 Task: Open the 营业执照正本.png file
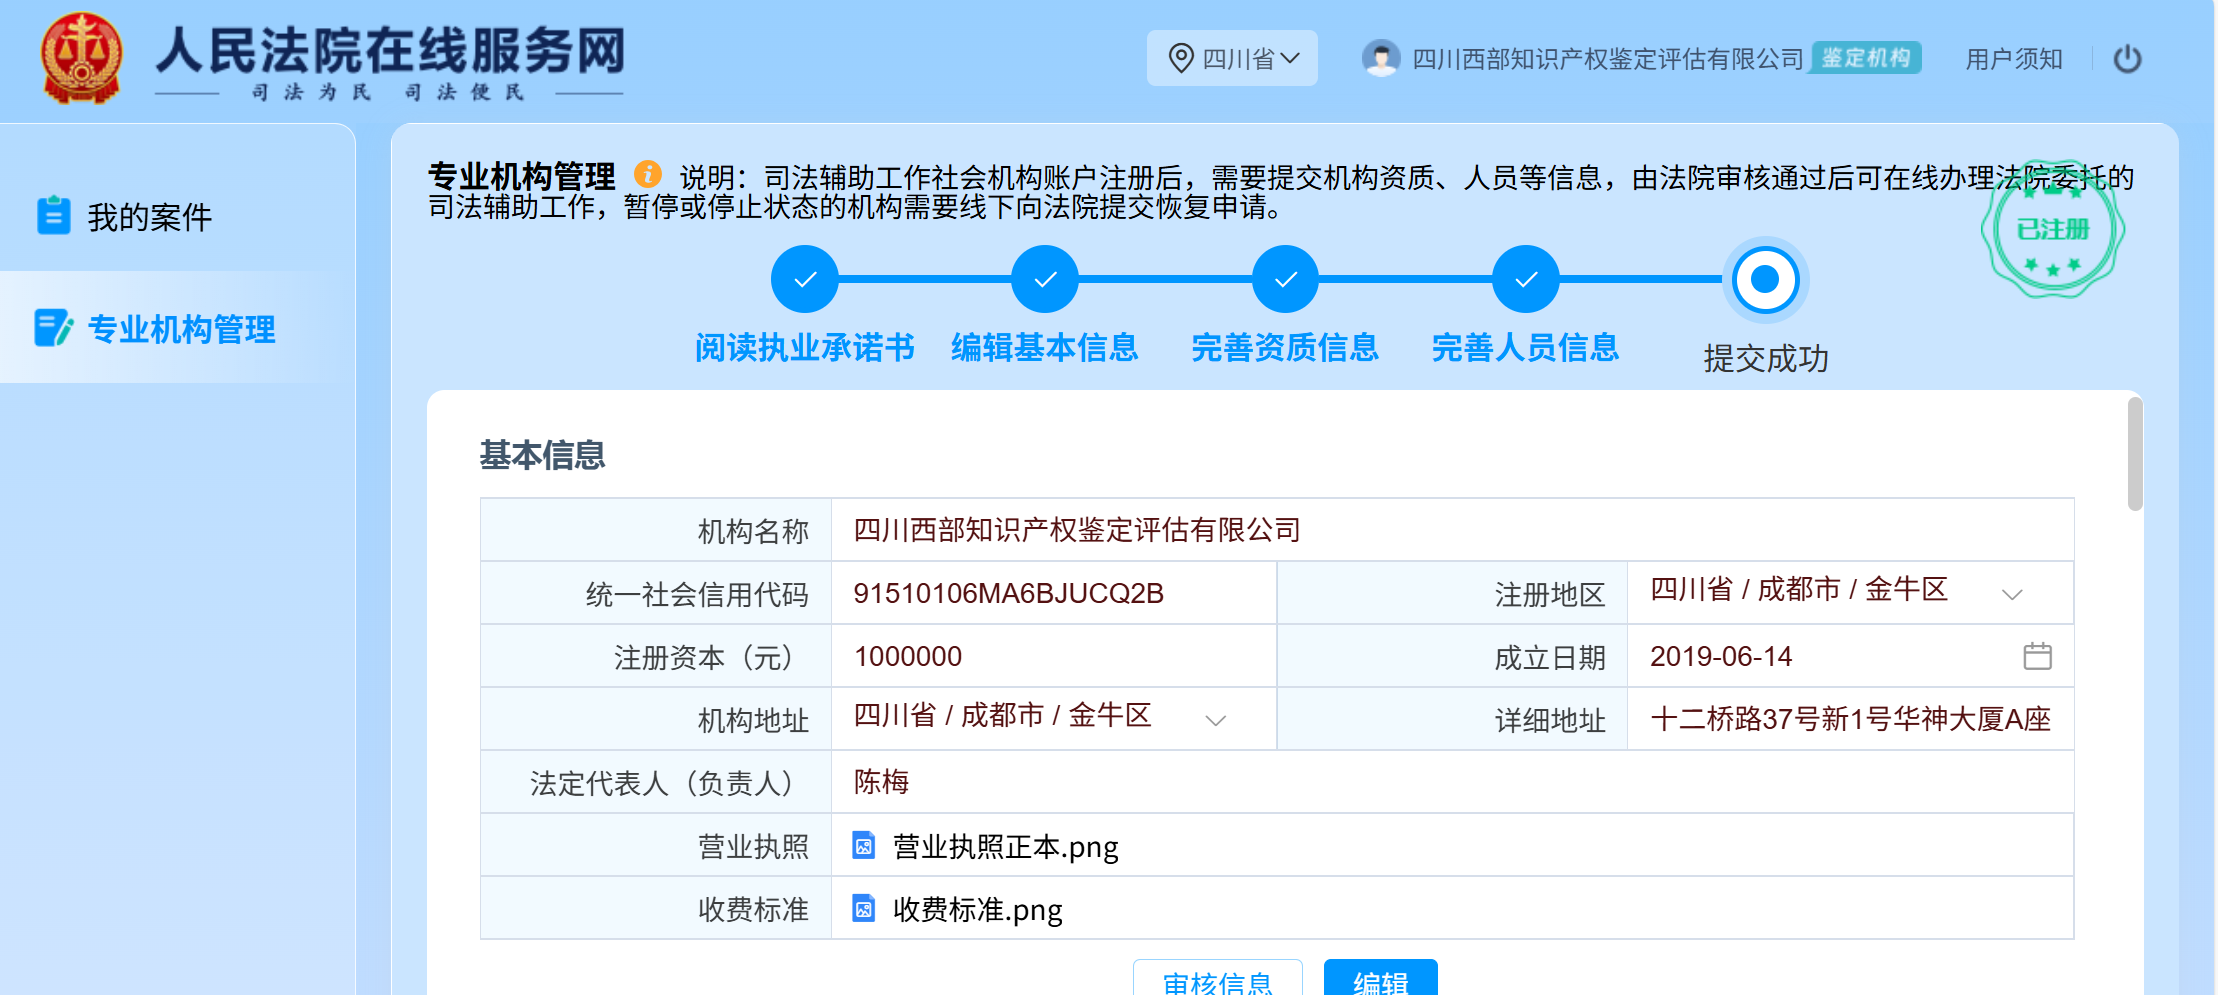pyautogui.click(x=1005, y=847)
